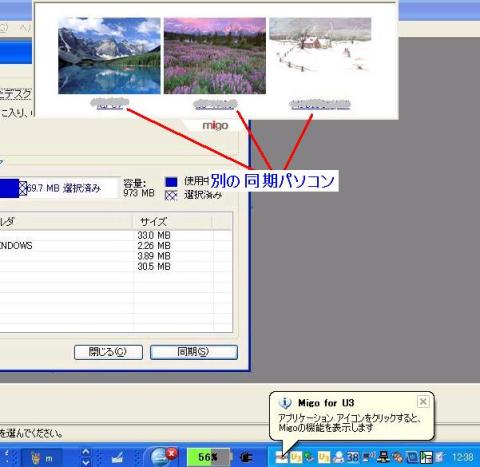Select the 2.26 MB row
The image size is (480, 467).
(116, 246)
